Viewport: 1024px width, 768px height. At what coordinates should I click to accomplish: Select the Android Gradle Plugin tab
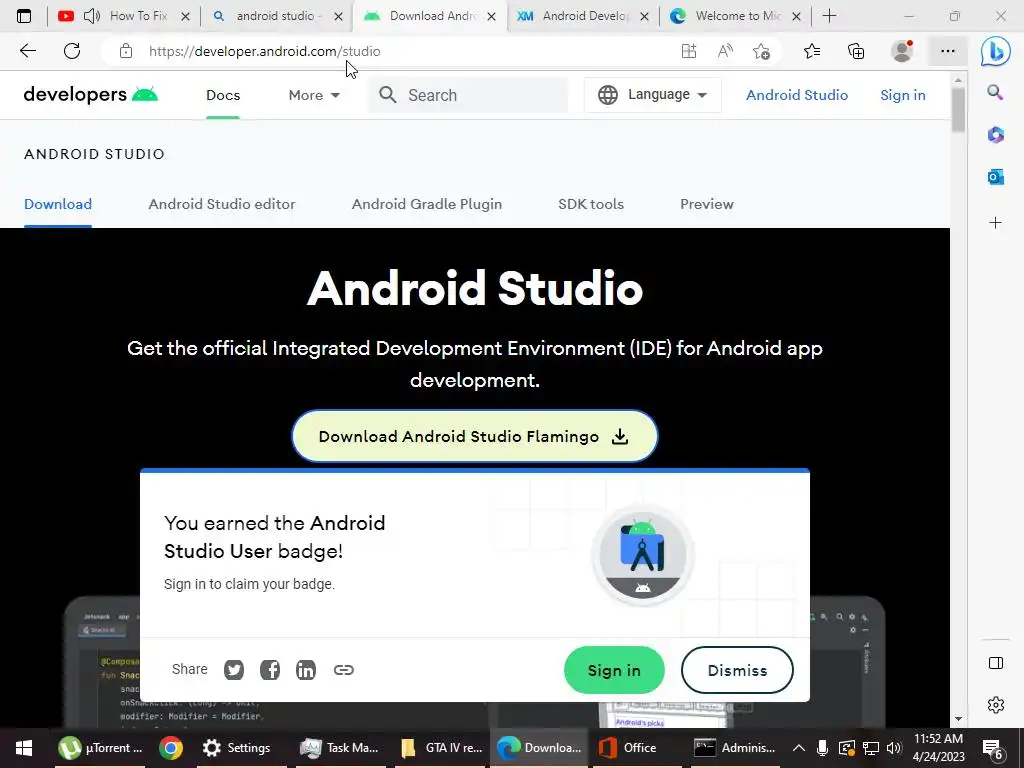426,204
